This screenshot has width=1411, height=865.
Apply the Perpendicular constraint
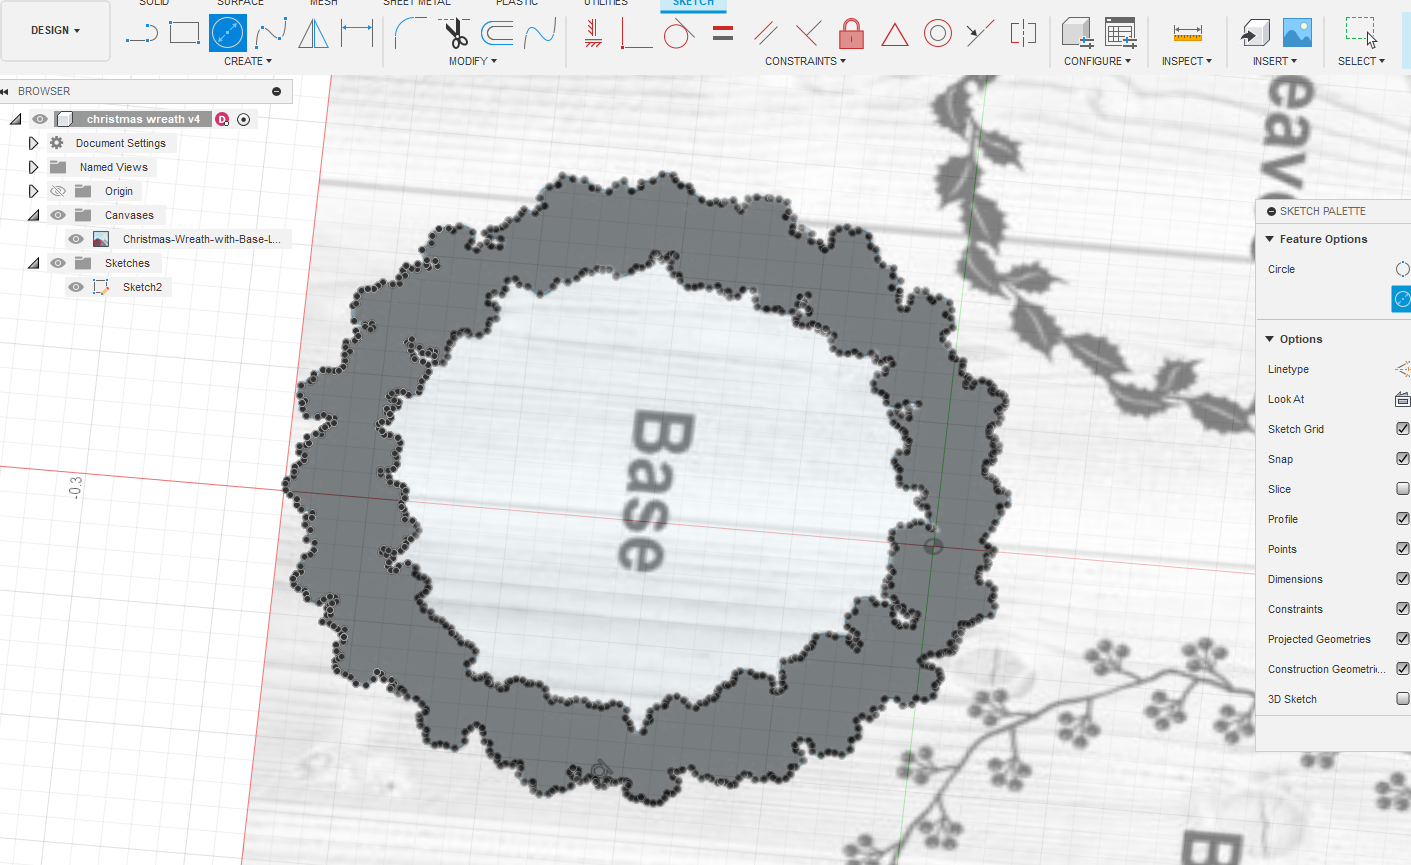point(808,33)
